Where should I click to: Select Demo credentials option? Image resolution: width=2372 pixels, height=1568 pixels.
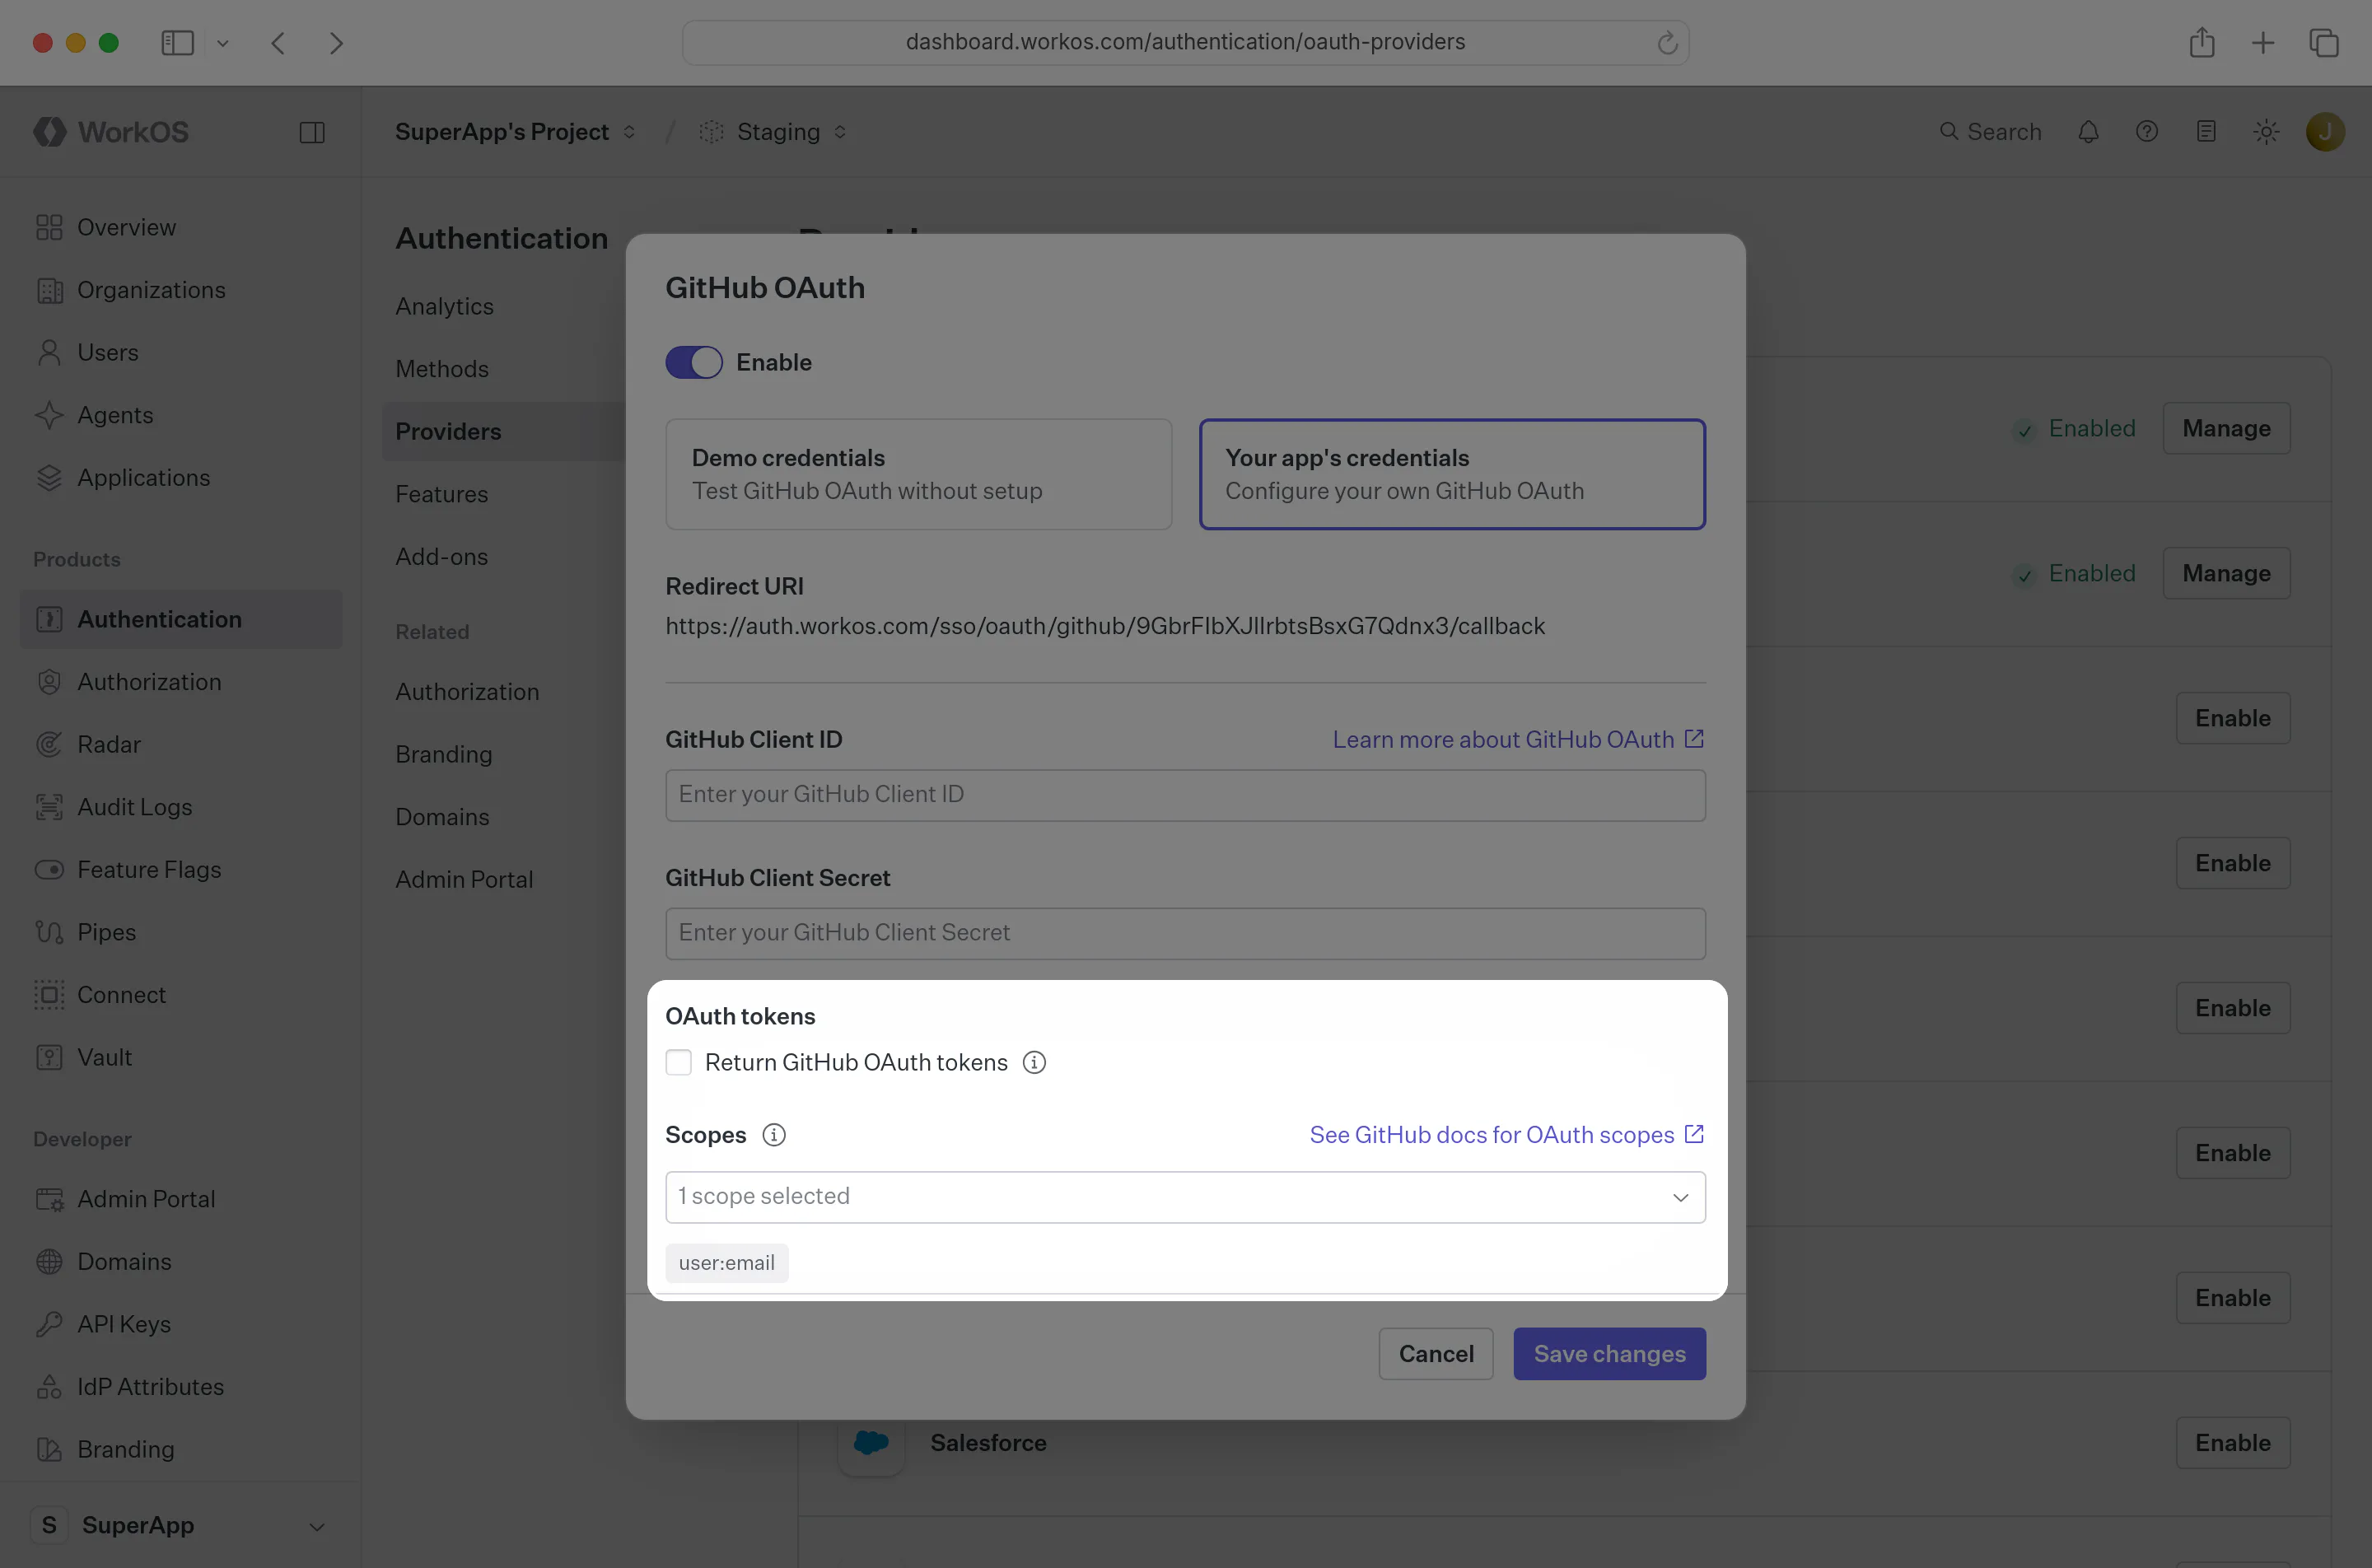click(919, 474)
